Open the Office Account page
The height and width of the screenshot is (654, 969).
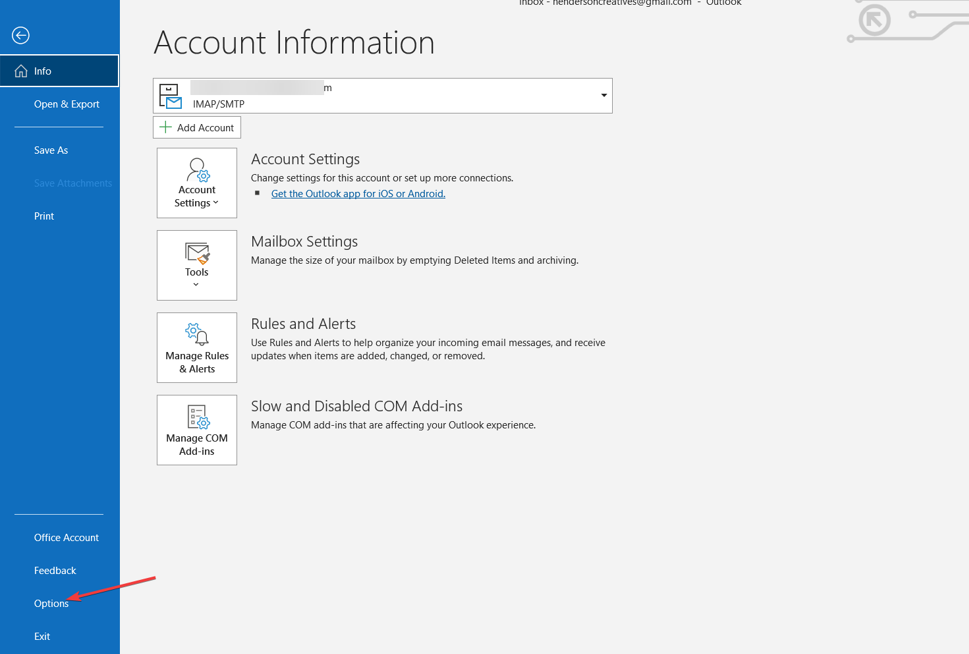coord(66,537)
